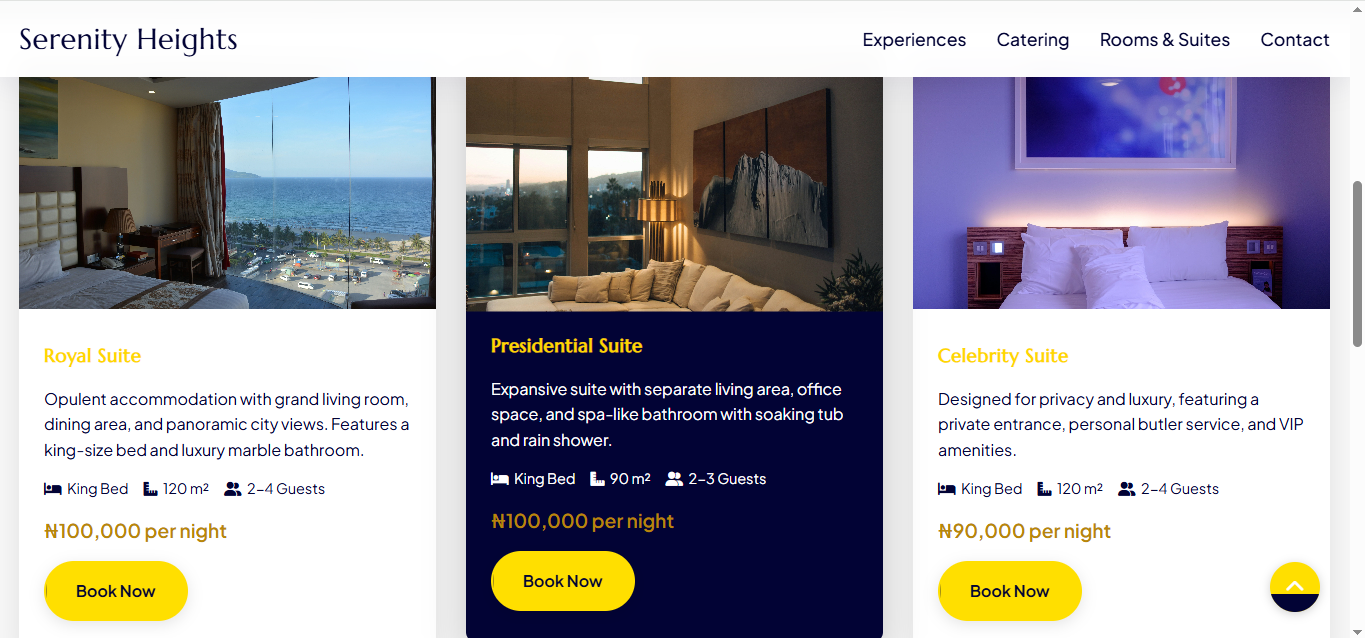Click the guests icon on Royal Suite
Viewport: 1365px width, 638px height.
coord(234,488)
